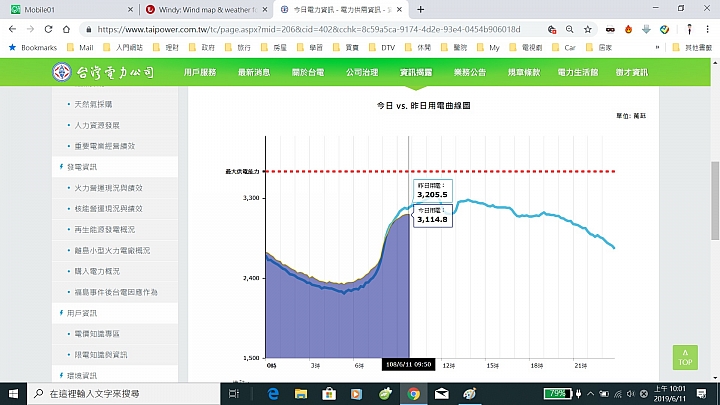
Task: Click the download arrow extension icon
Action: click(646, 29)
